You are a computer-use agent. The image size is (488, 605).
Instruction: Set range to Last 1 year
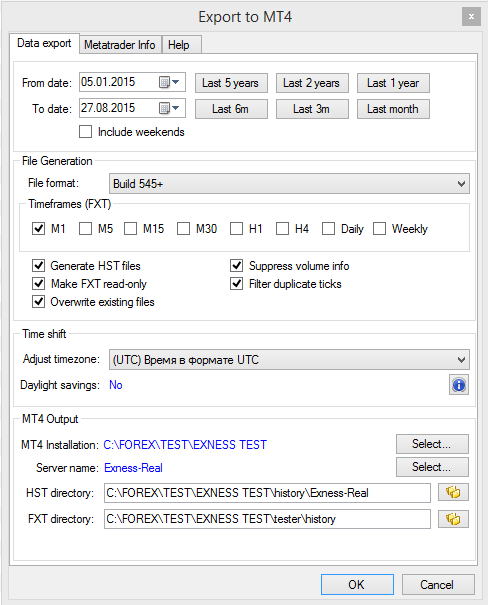click(393, 83)
